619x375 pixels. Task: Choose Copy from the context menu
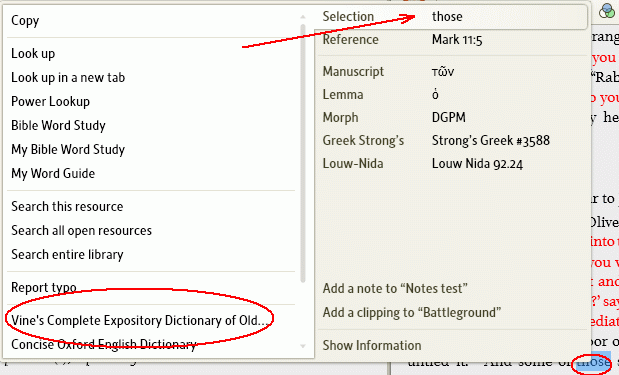tap(25, 21)
